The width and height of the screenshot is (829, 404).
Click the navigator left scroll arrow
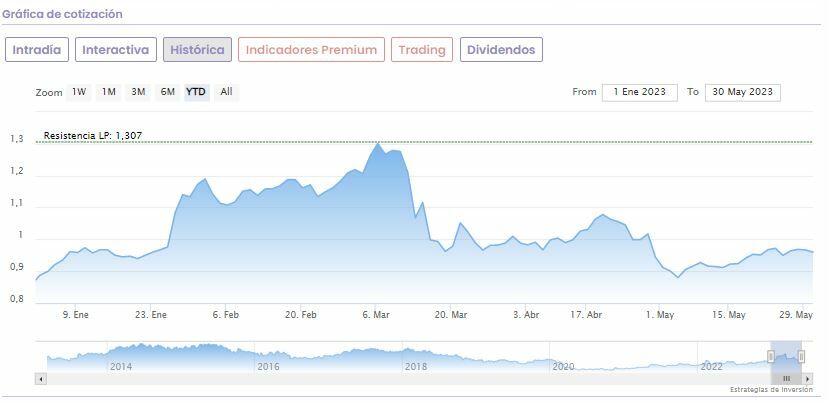pos(41,379)
